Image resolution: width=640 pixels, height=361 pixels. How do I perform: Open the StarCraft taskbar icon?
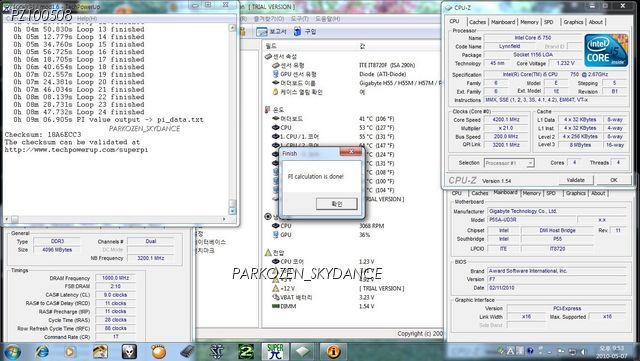tap(216, 352)
